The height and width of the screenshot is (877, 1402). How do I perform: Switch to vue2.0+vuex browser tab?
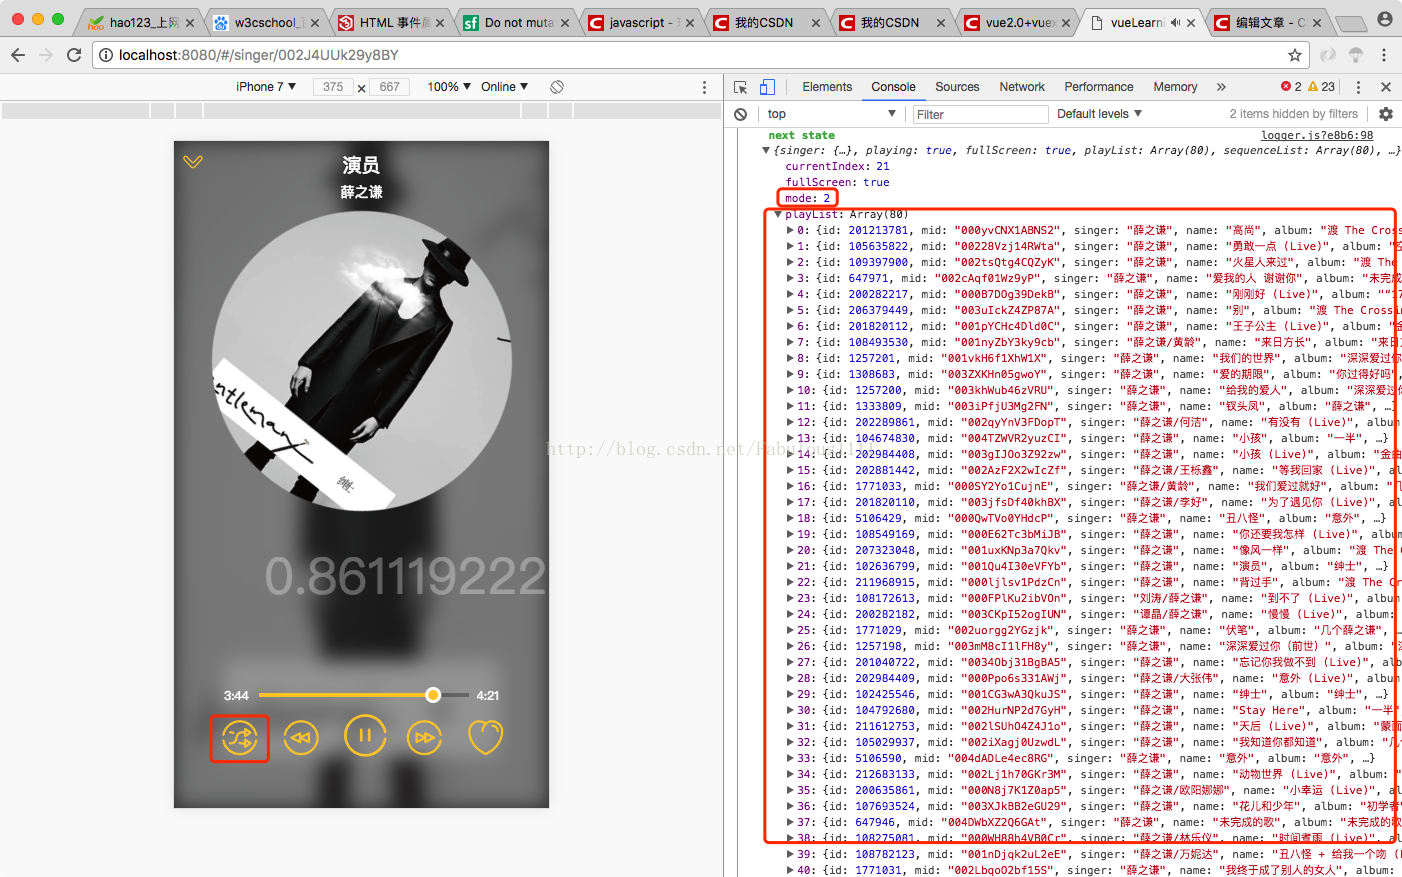[x=1018, y=22]
